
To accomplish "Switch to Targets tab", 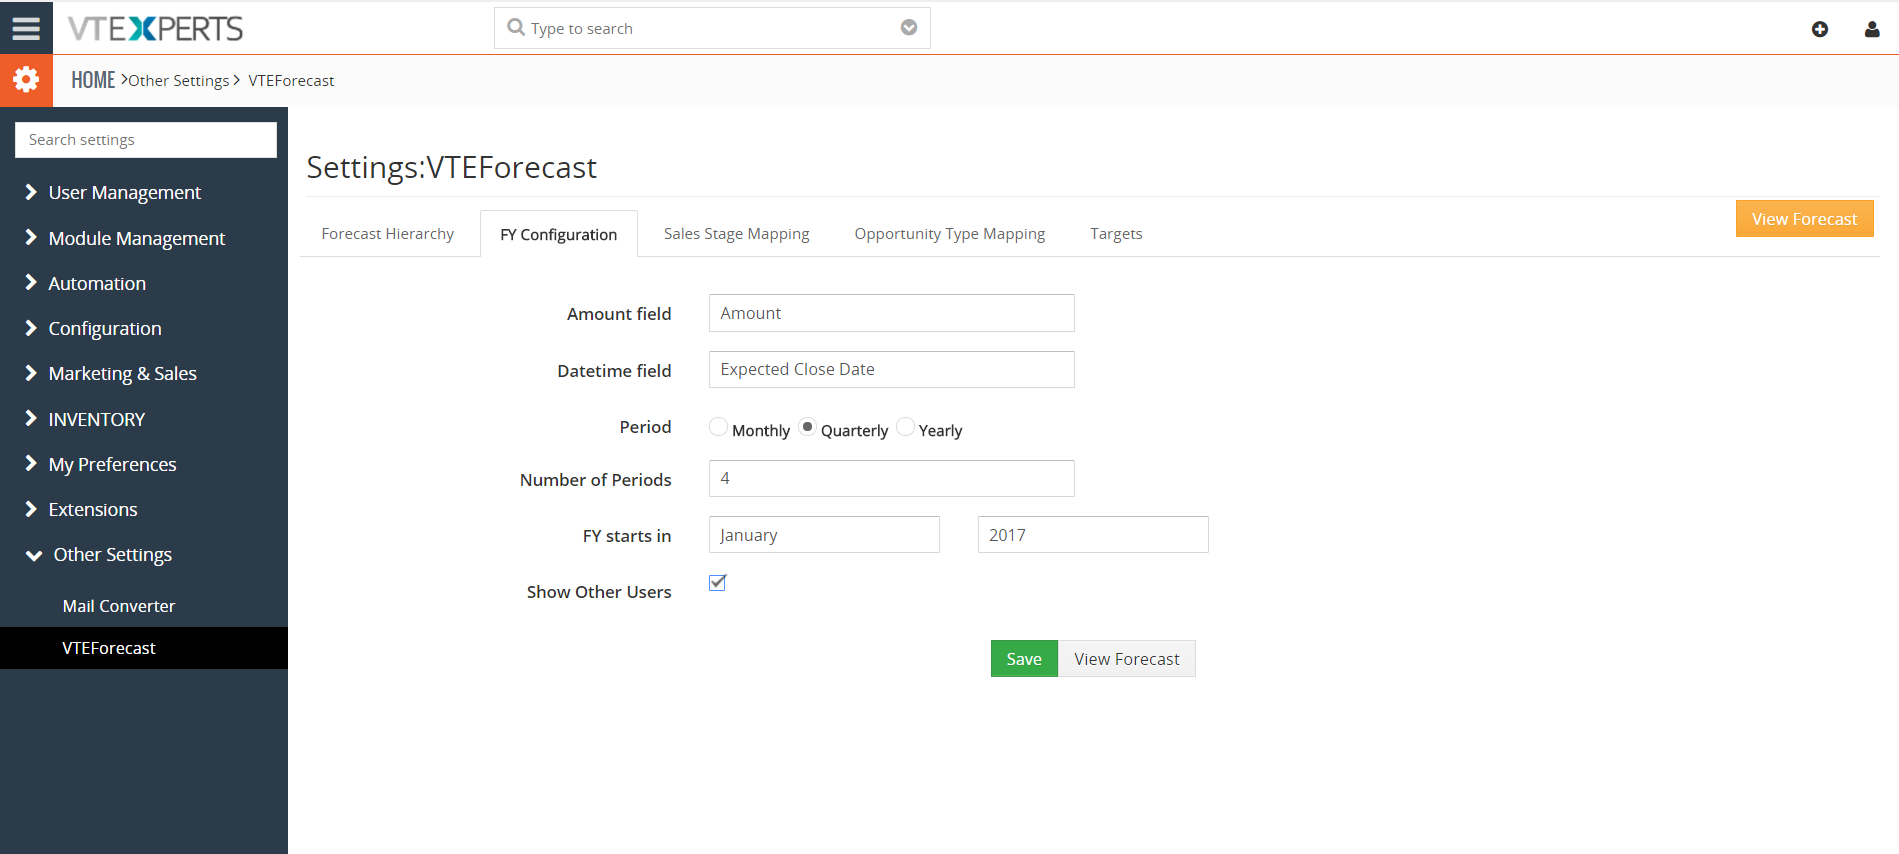I will click(x=1116, y=233).
